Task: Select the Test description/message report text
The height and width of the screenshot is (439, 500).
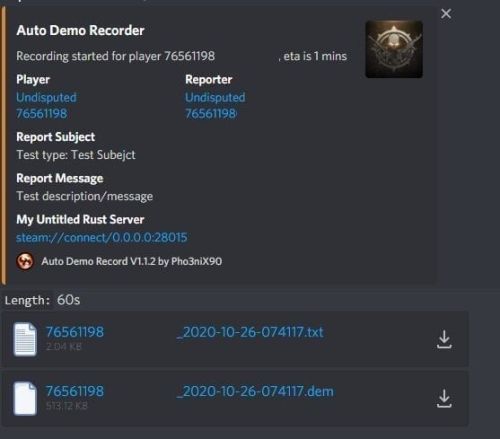Action: click(x=85, y=196)
